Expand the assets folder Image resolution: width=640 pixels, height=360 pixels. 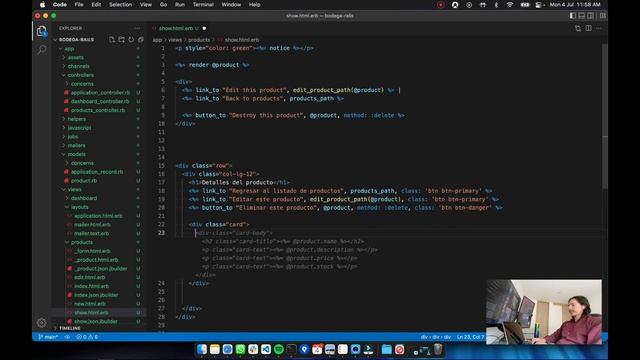tap(76, 58)
